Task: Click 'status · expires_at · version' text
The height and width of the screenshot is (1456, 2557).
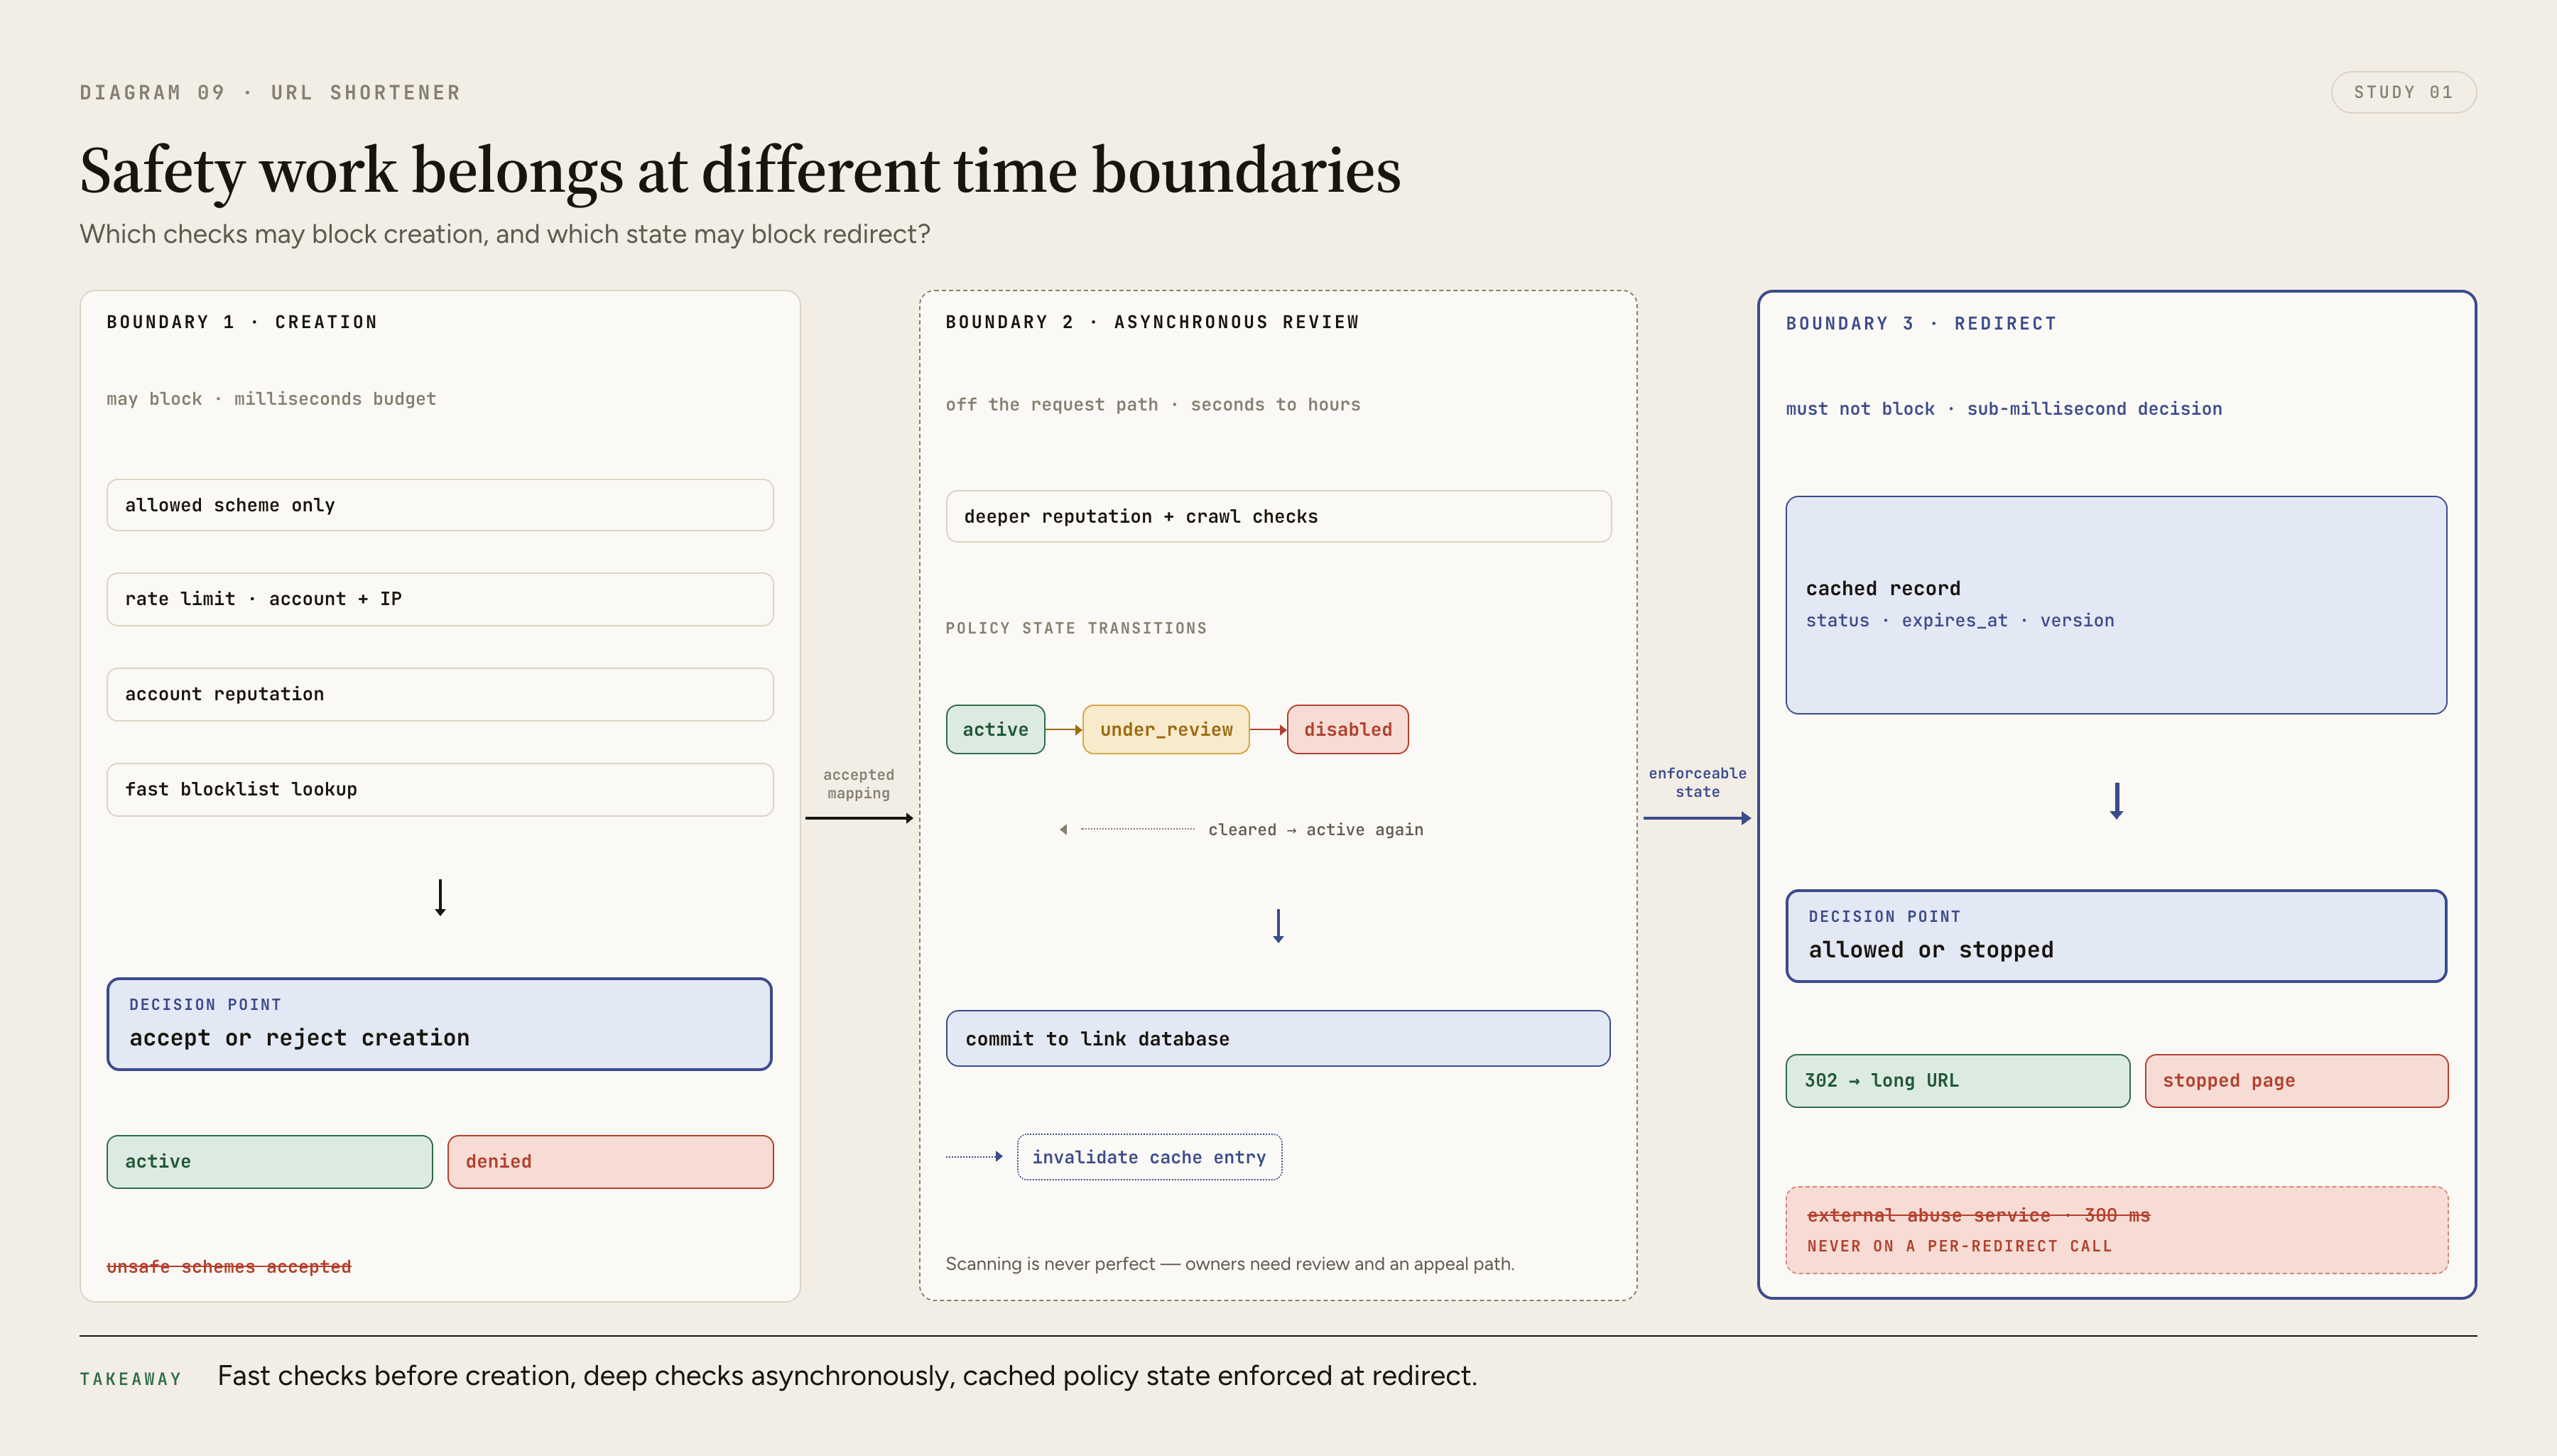Action: [x=1960, y=620]
